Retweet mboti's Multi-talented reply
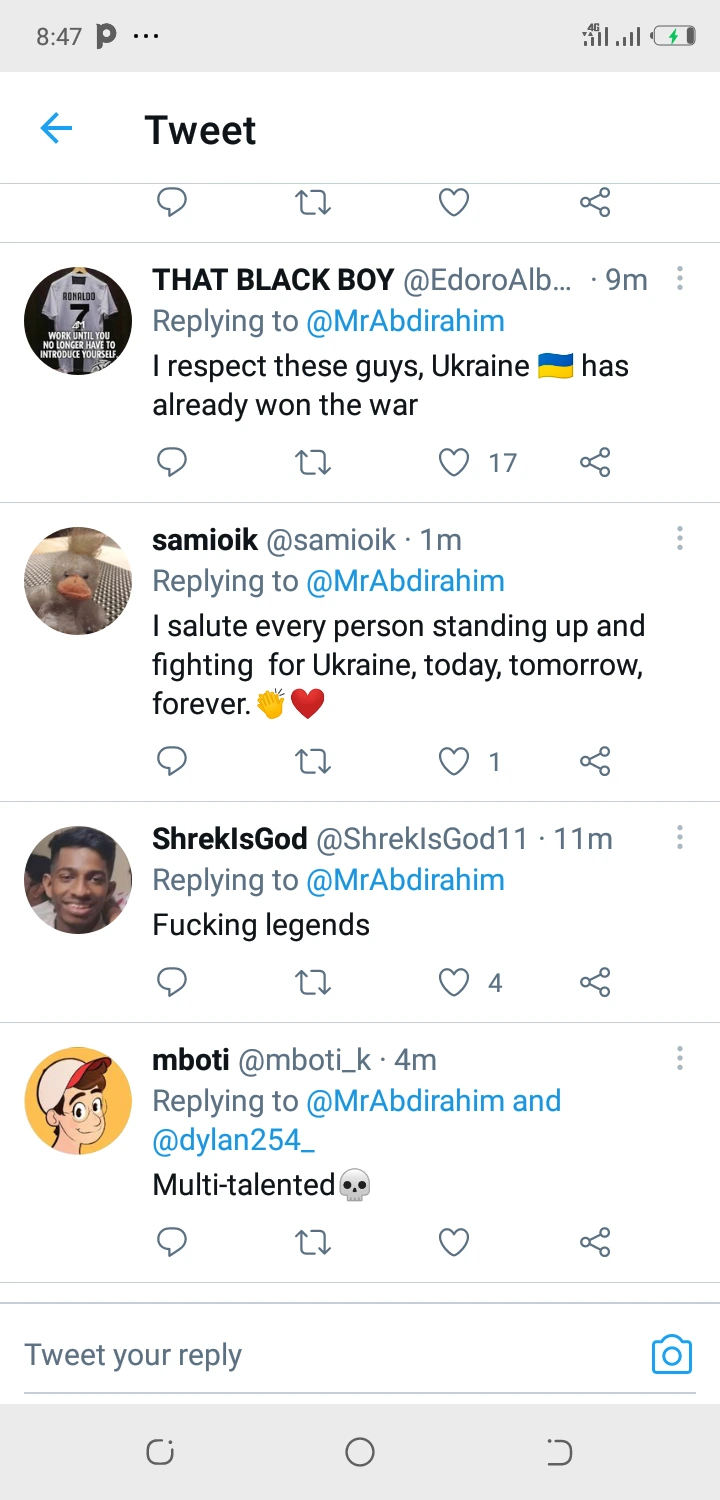The height and width of the screenshot is (1500, 720). point(313,1242)
